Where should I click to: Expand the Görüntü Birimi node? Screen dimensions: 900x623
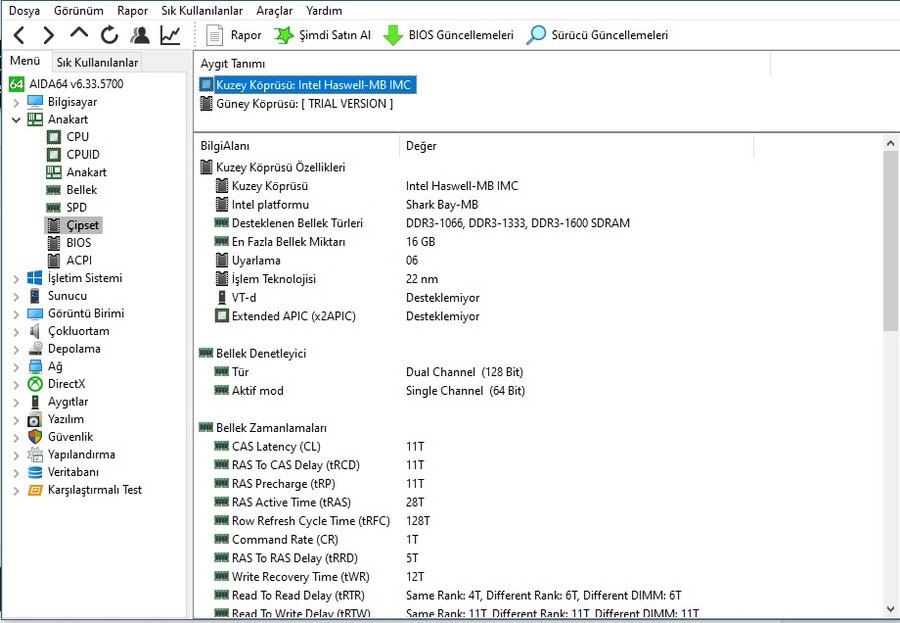click(x=16, y=314)
